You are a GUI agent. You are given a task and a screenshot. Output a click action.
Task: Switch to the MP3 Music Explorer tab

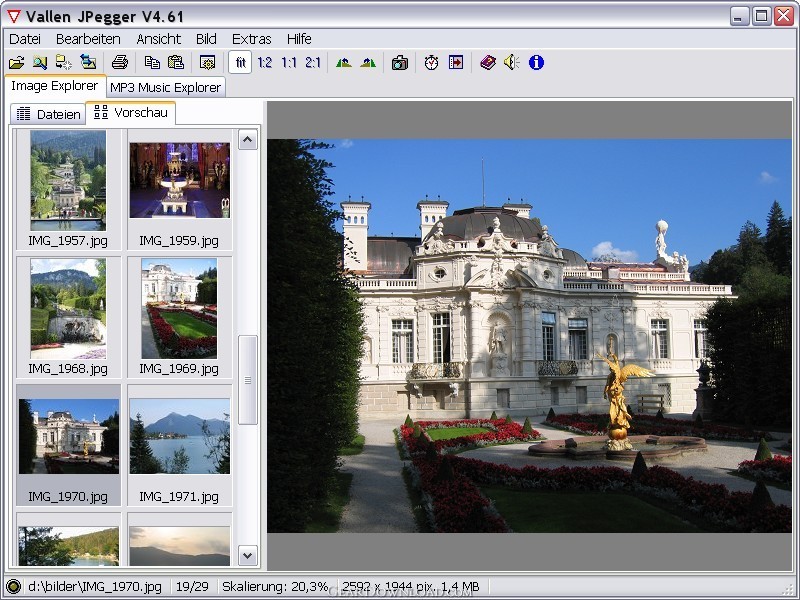click(x=166, y=87)
